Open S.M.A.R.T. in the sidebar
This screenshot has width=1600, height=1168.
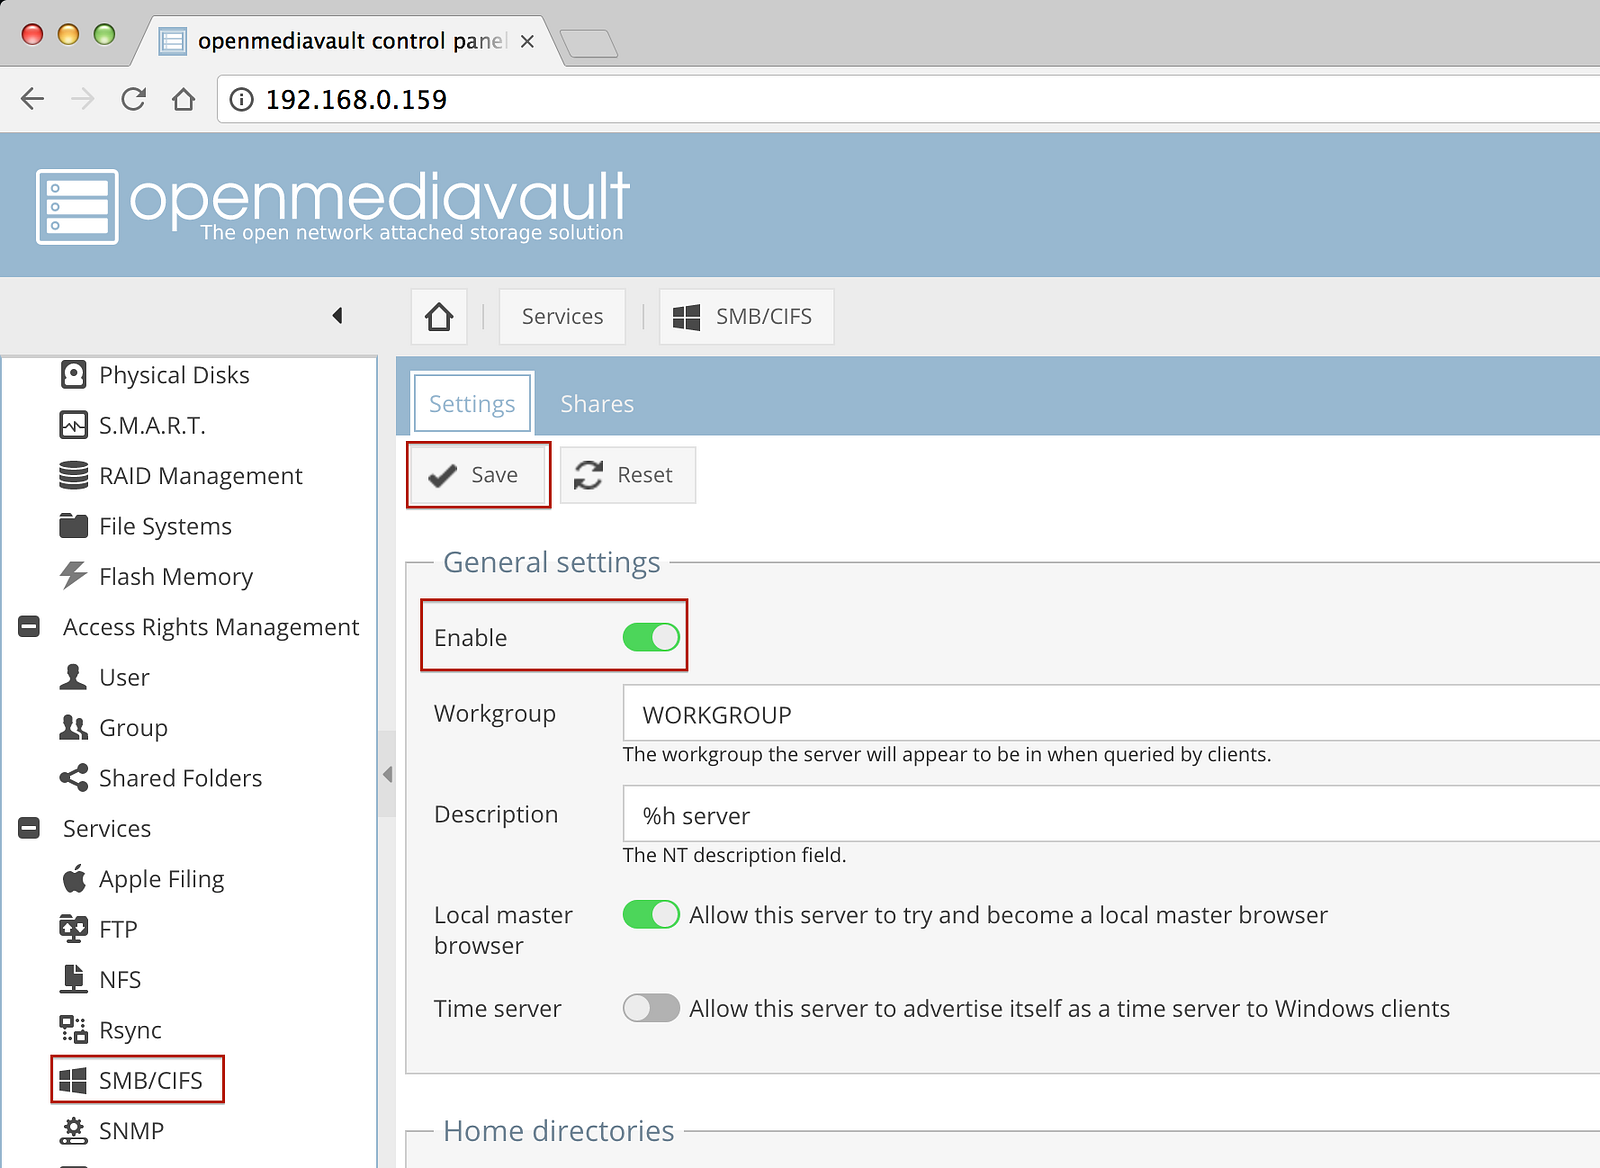pyautogui.click(x=152, y=425)
